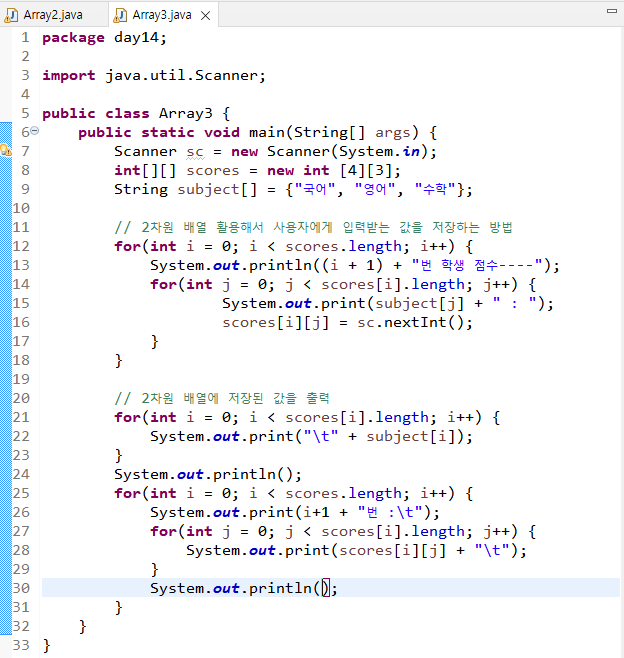Click the string "국어" on line 9
Image resolution: width=624 pixels, height=658 pixels.
(315, 189)
